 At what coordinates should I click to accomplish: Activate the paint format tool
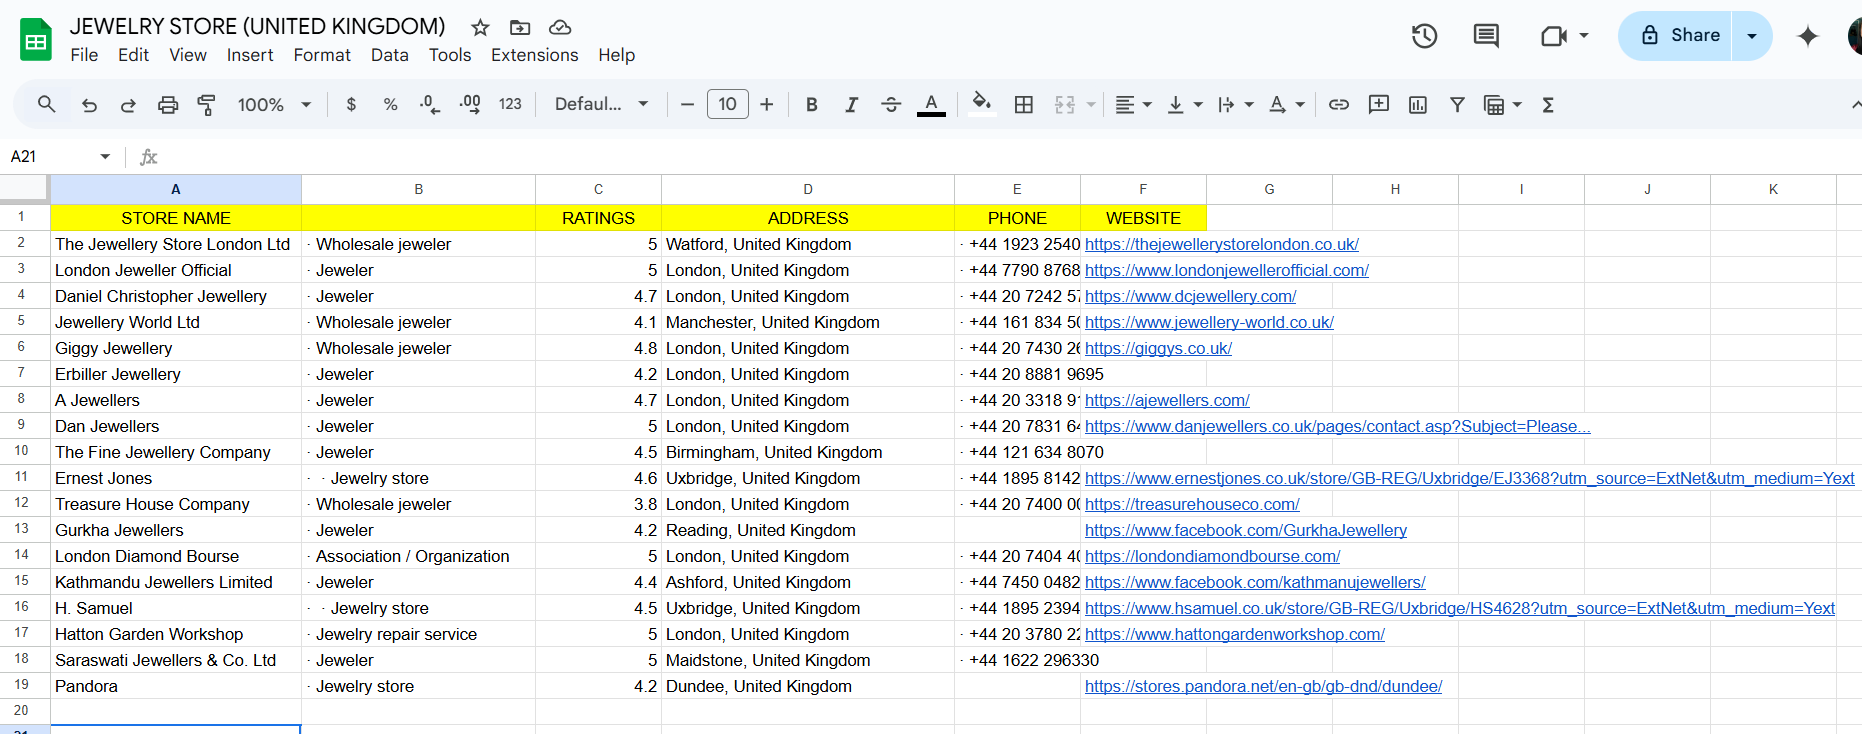click(207, 104)
